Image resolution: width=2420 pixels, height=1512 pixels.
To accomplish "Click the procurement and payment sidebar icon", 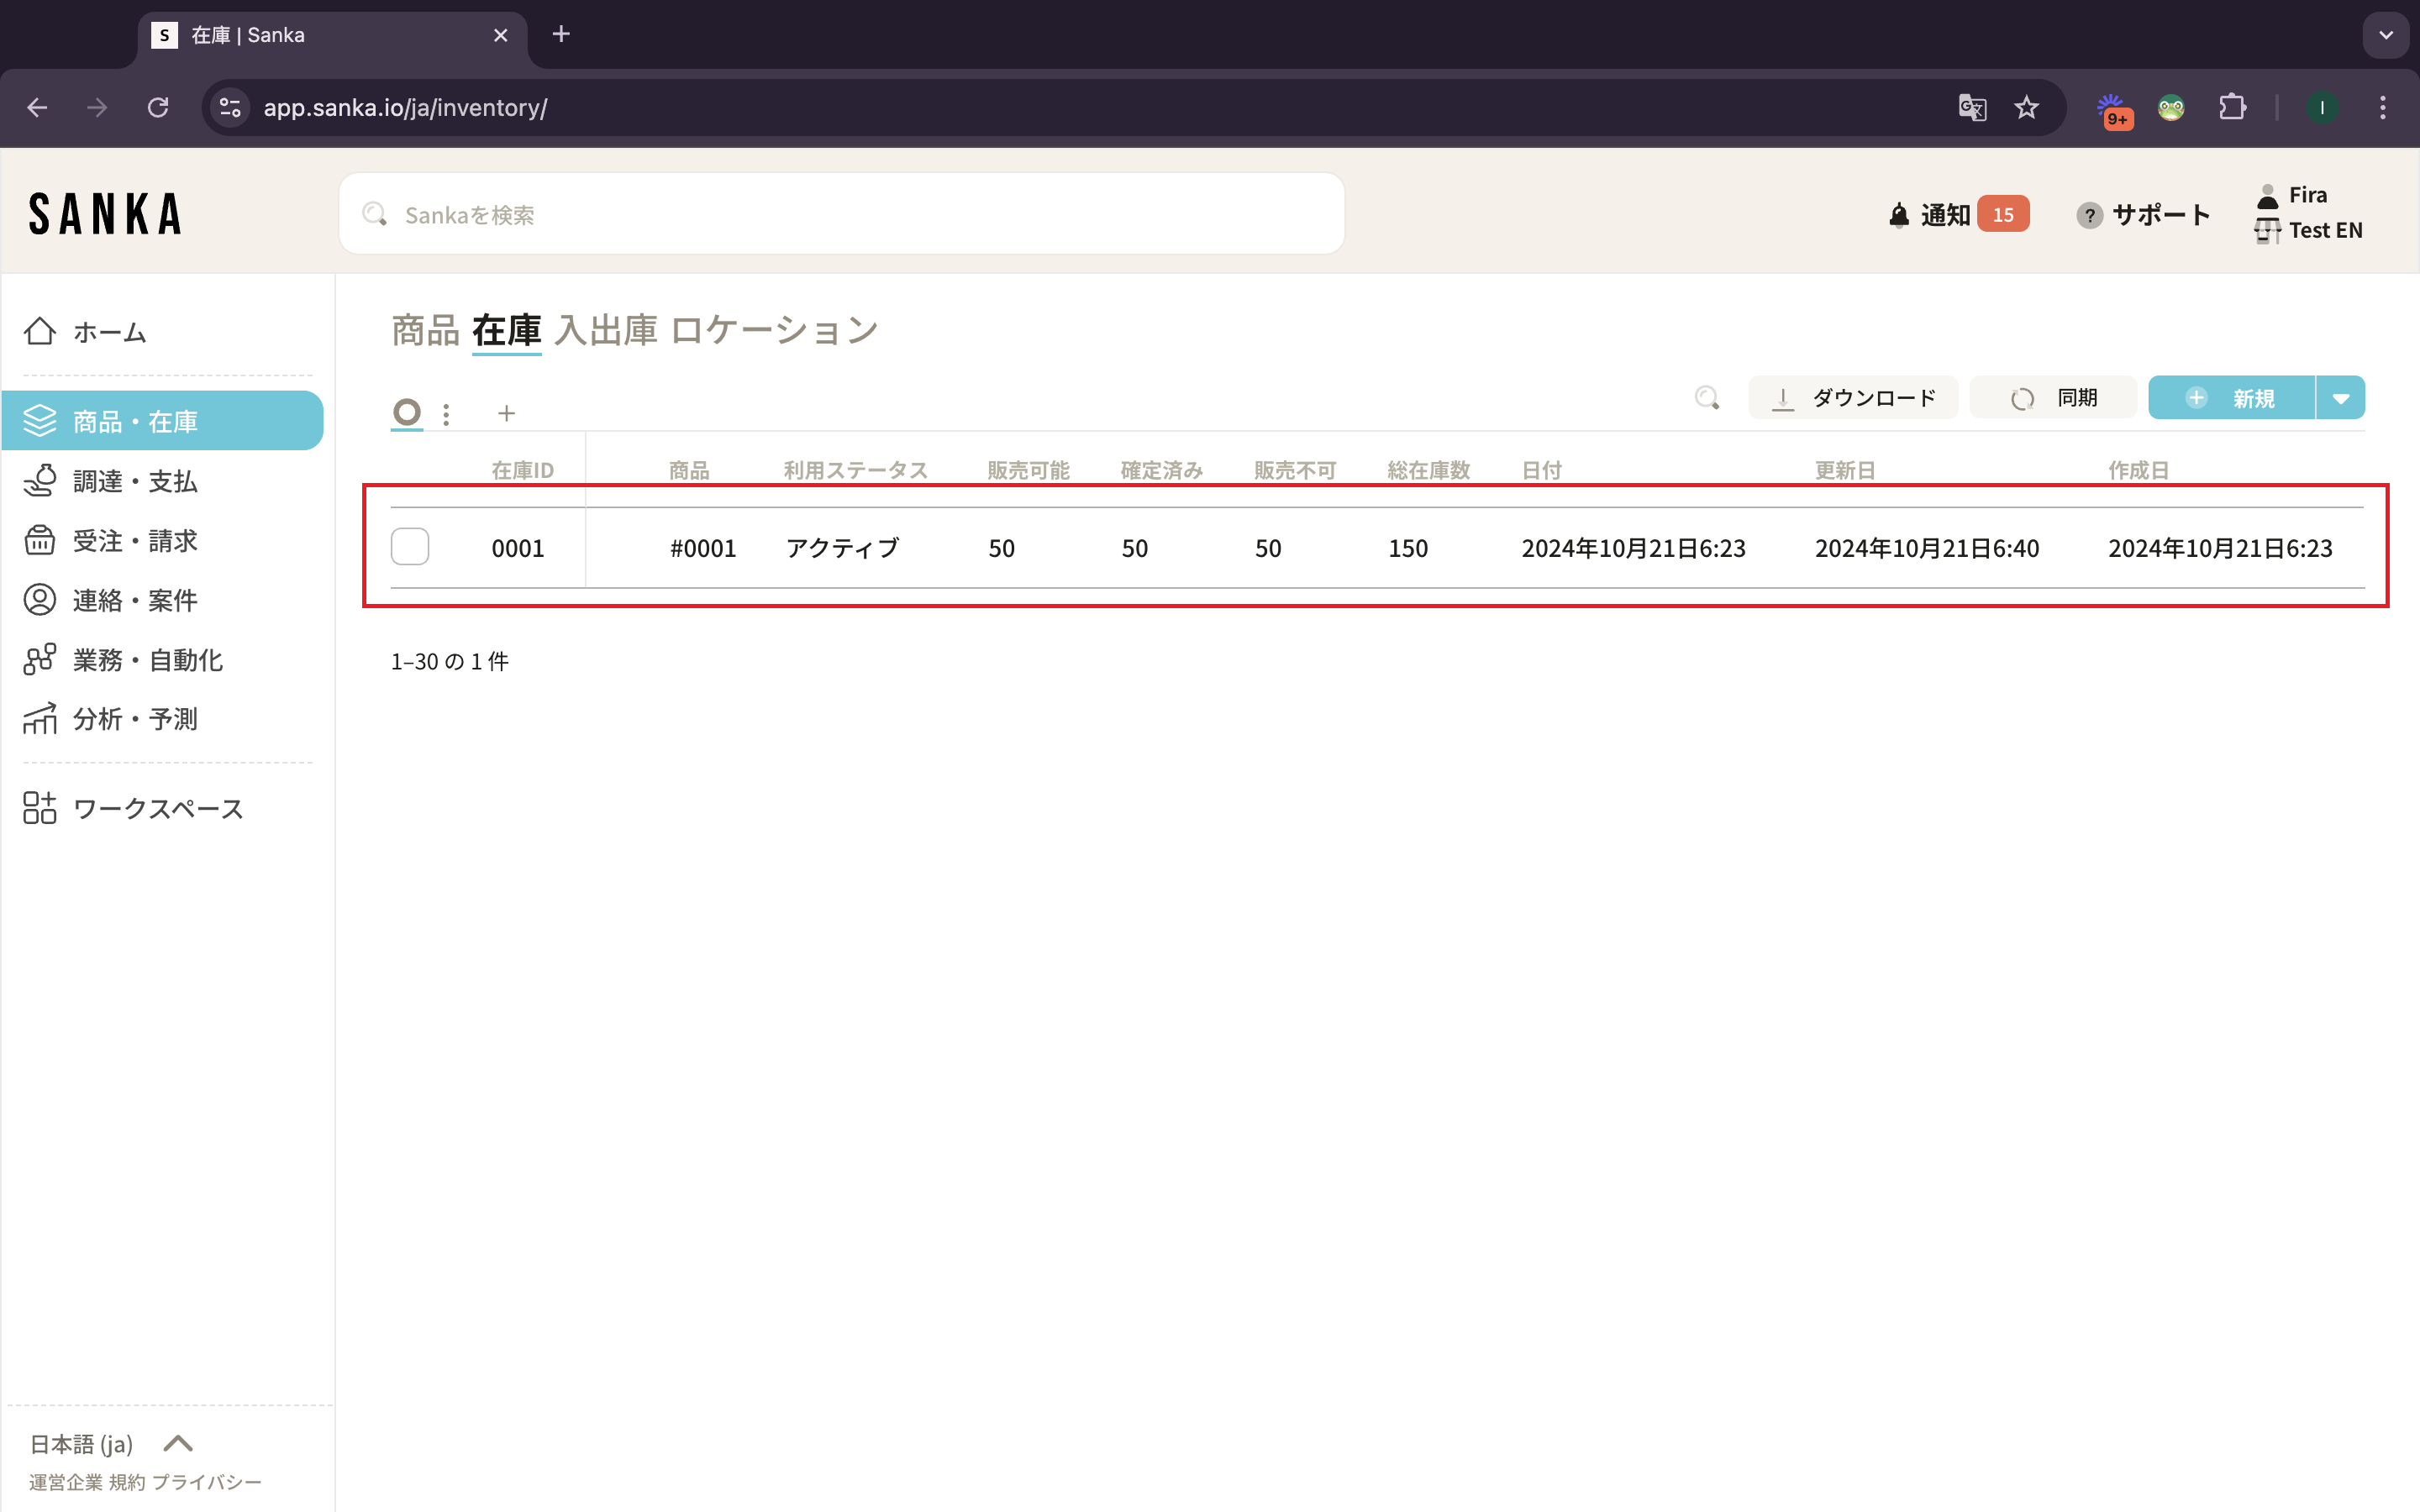I will tap(40, 481).
